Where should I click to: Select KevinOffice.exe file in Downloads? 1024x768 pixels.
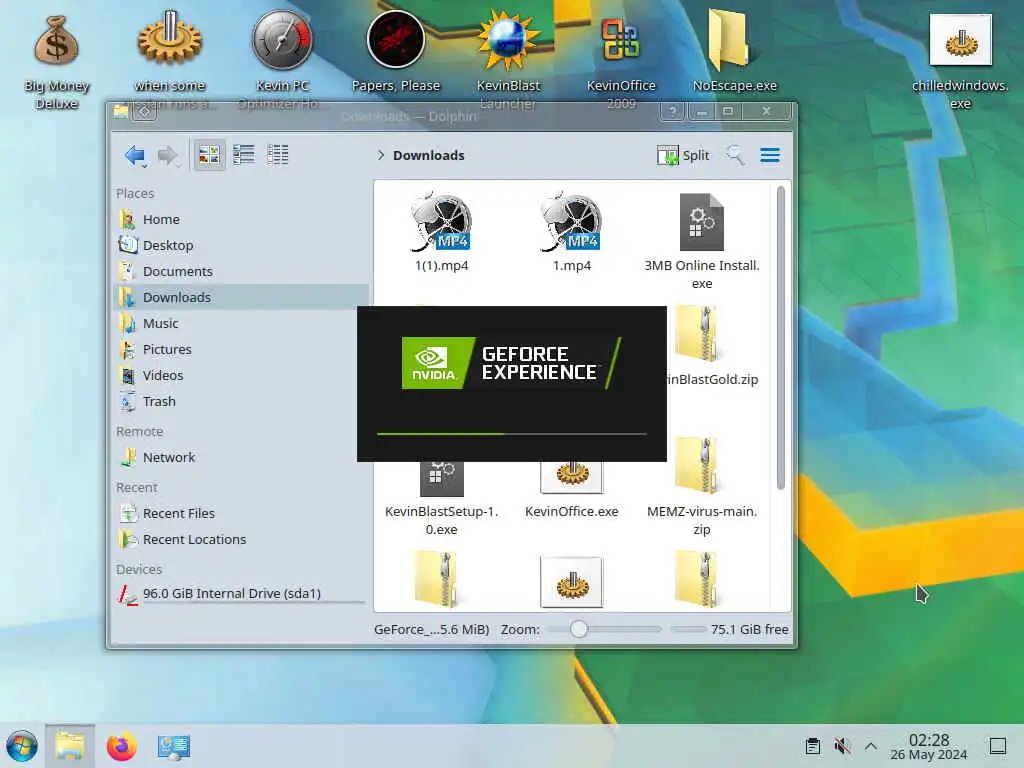tap(572, 491)
